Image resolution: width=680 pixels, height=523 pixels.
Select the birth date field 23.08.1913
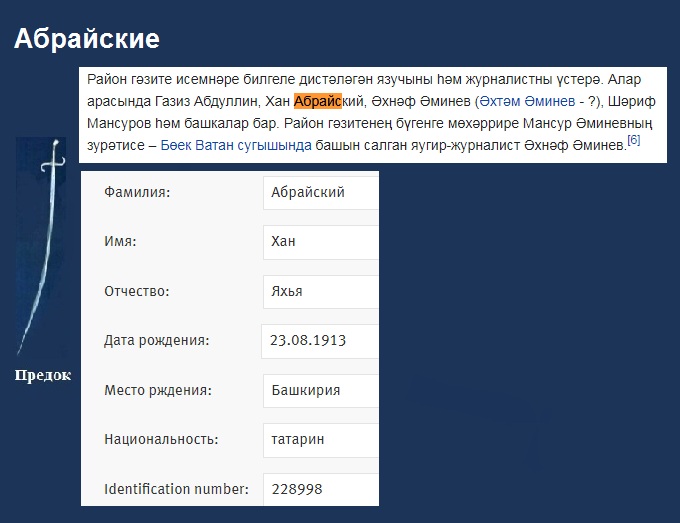click(320, 341)
